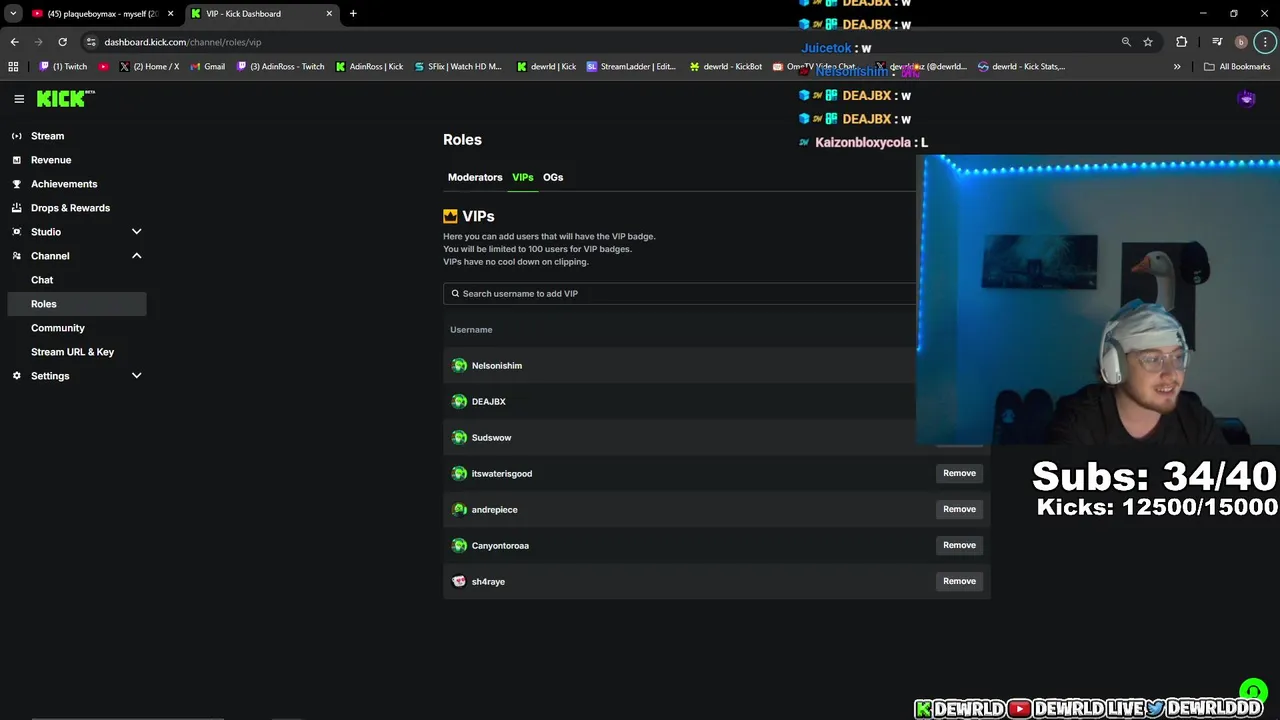Click Nelsonishim avatar icon
1280x720 pixels.
click(x=459, y=365)
